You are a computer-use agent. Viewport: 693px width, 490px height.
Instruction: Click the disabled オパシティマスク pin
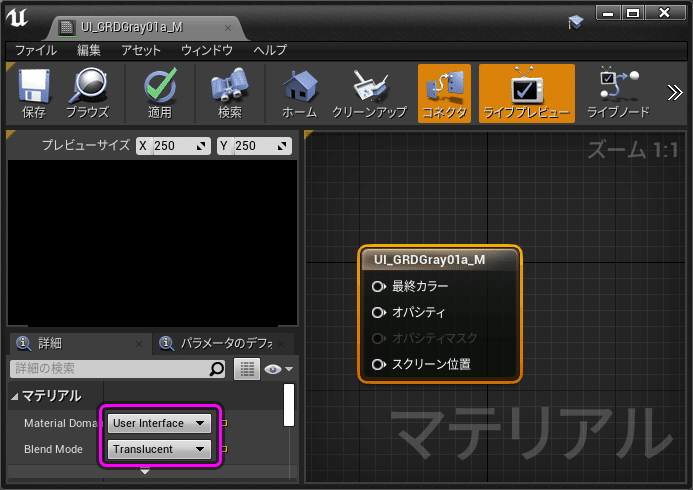378,338
